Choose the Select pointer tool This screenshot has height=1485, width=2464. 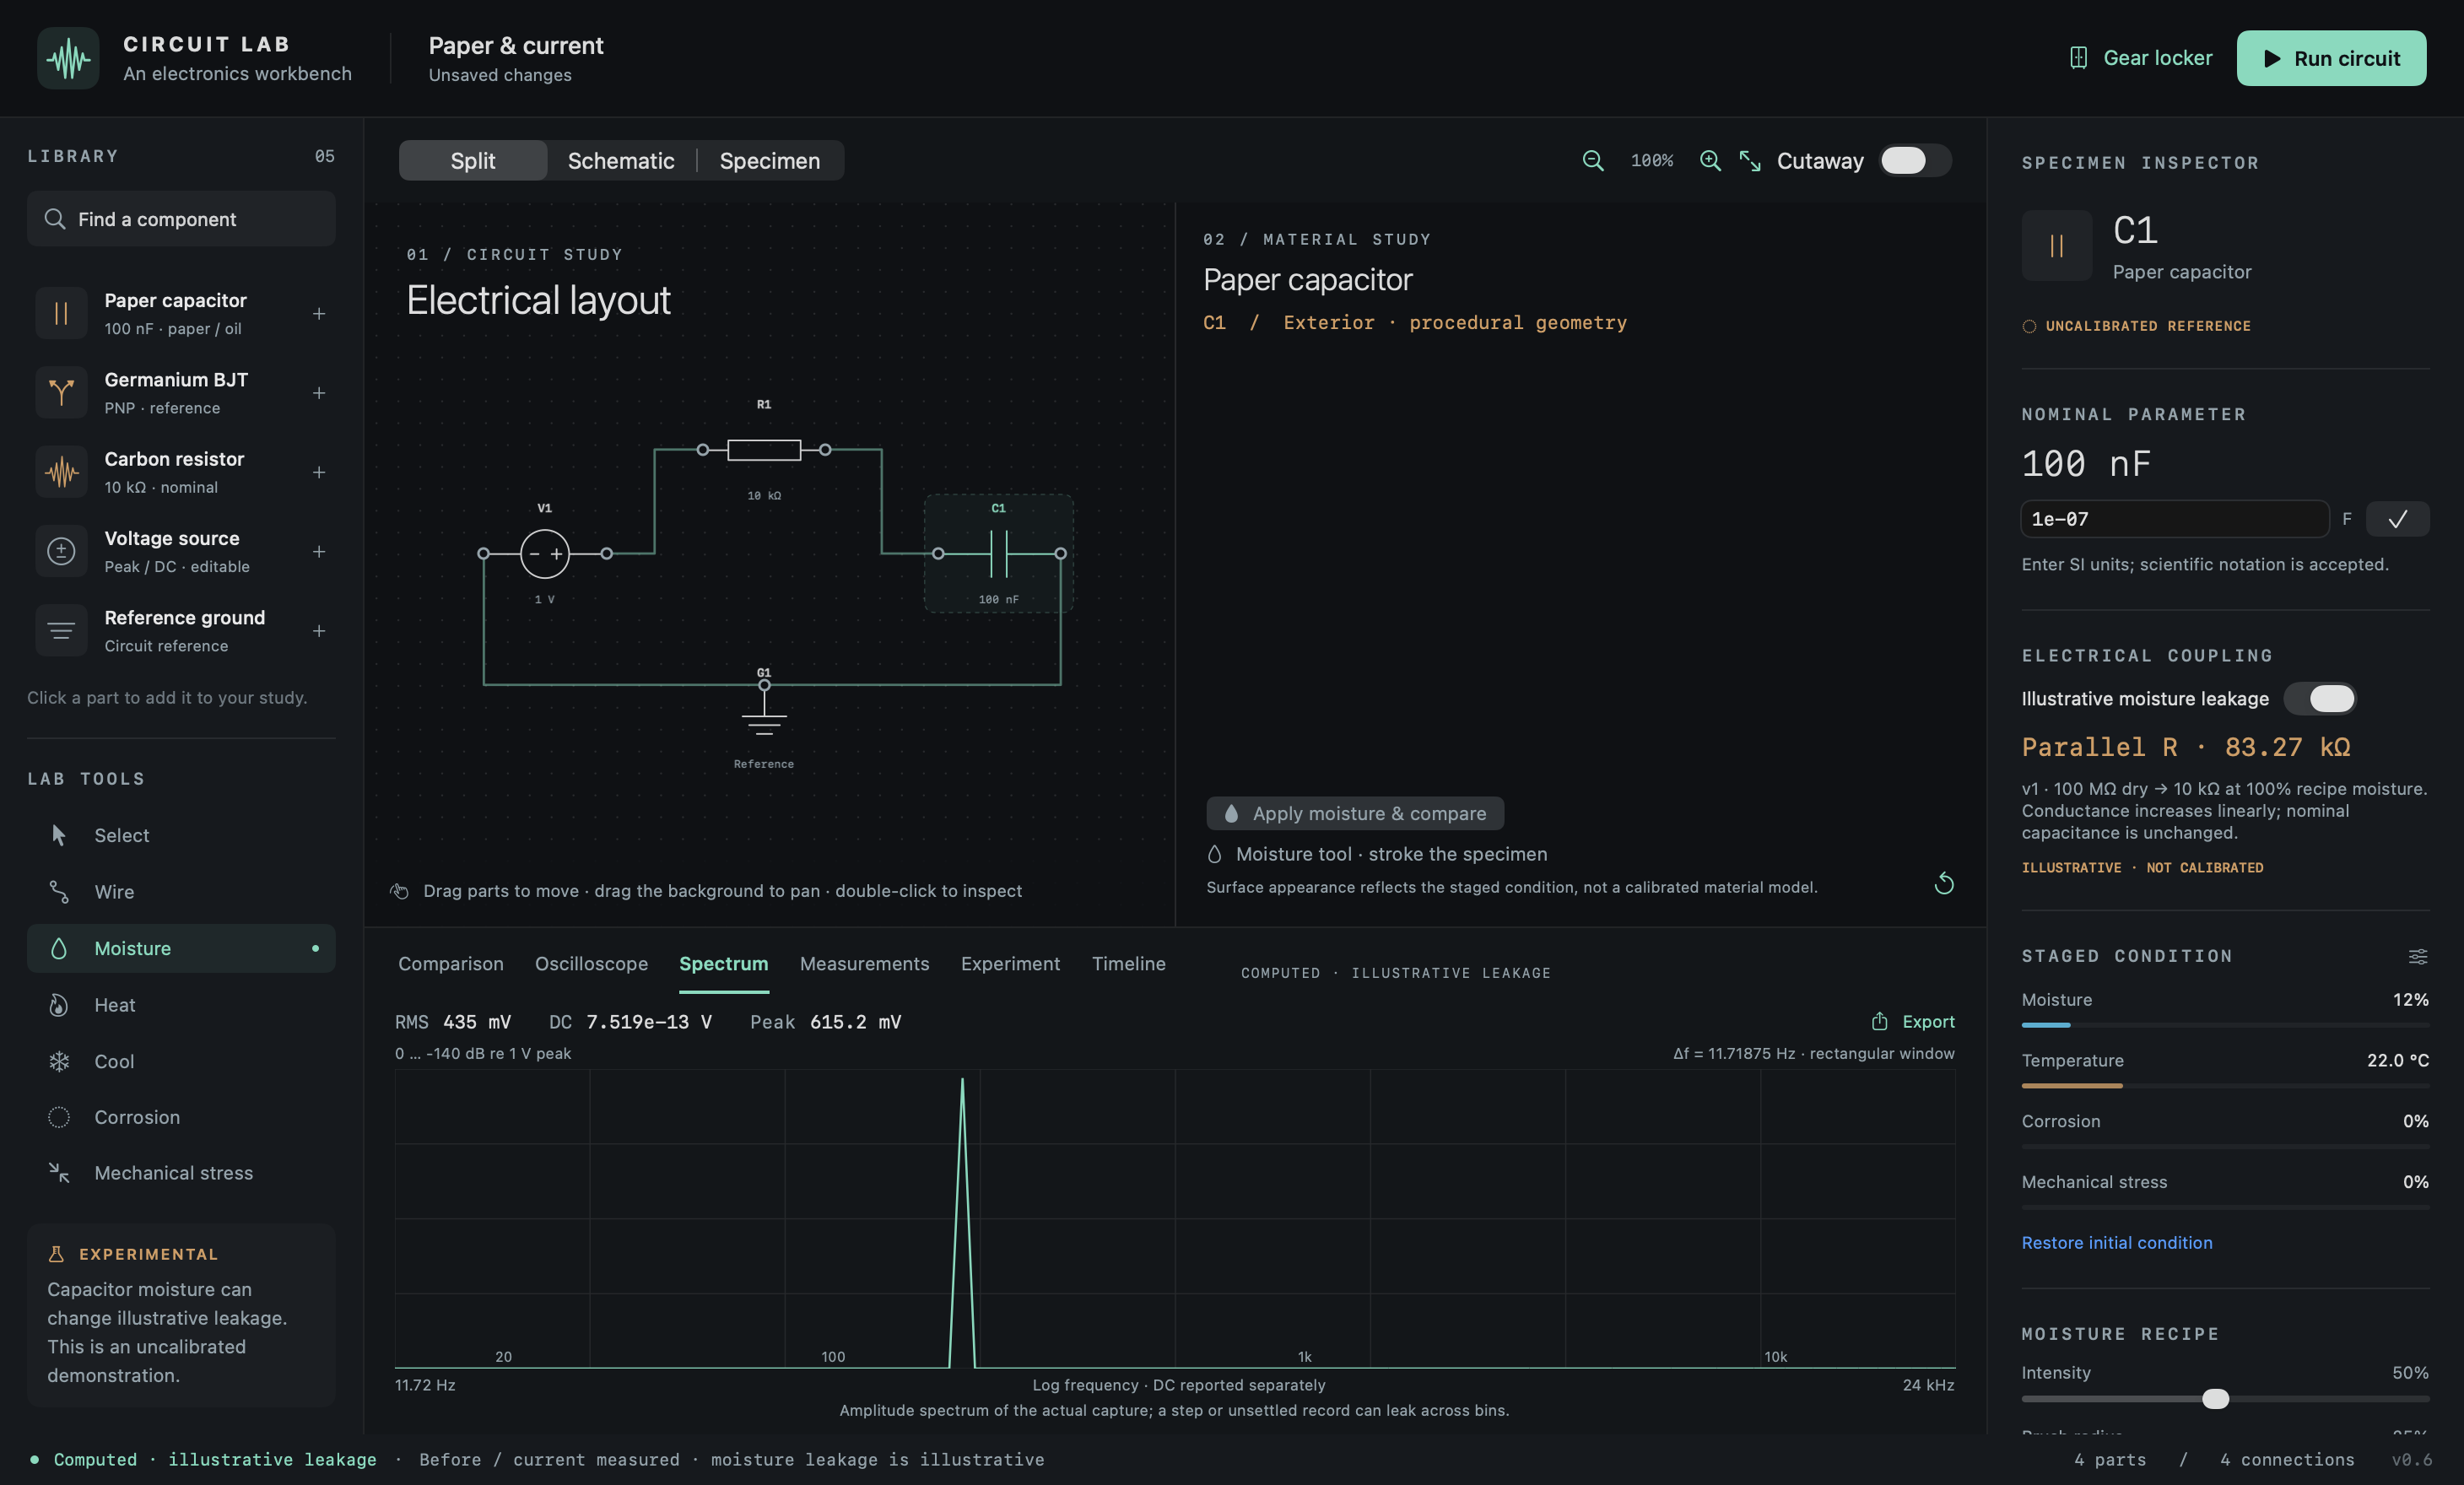(x=181, y=835)
